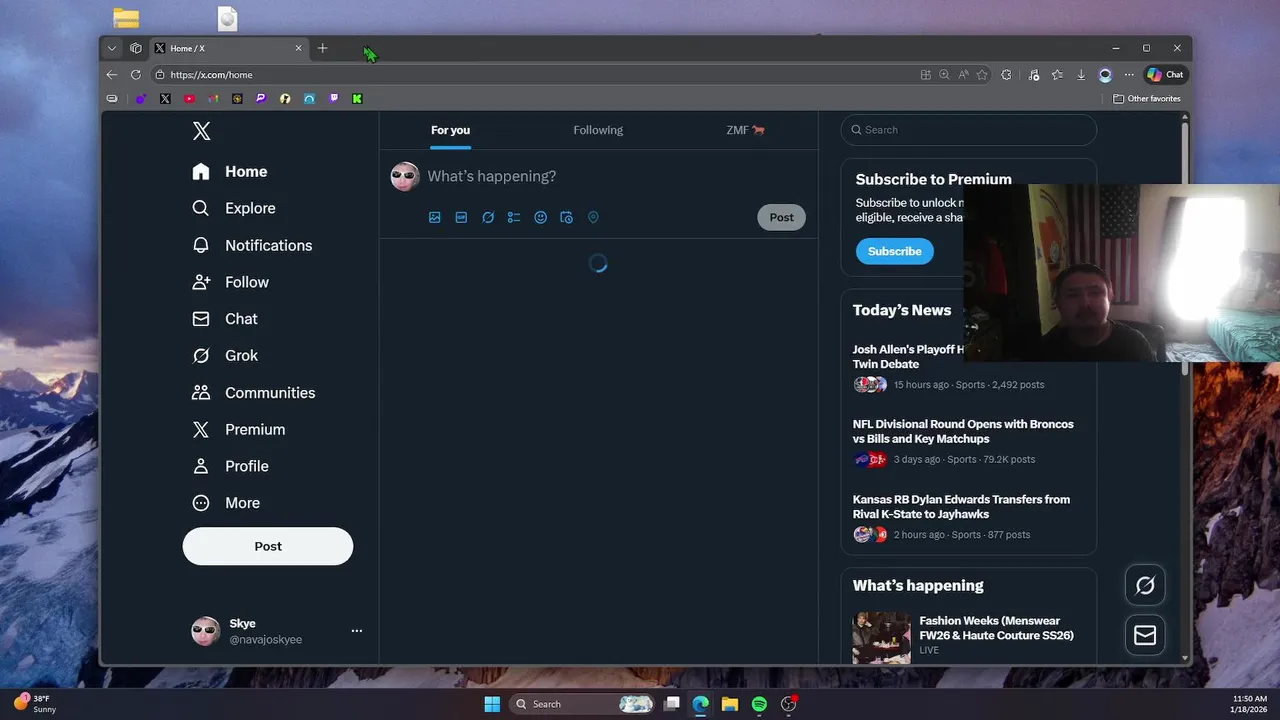
Task: Schedule the post with calendar icon
Action: [567, 217]
